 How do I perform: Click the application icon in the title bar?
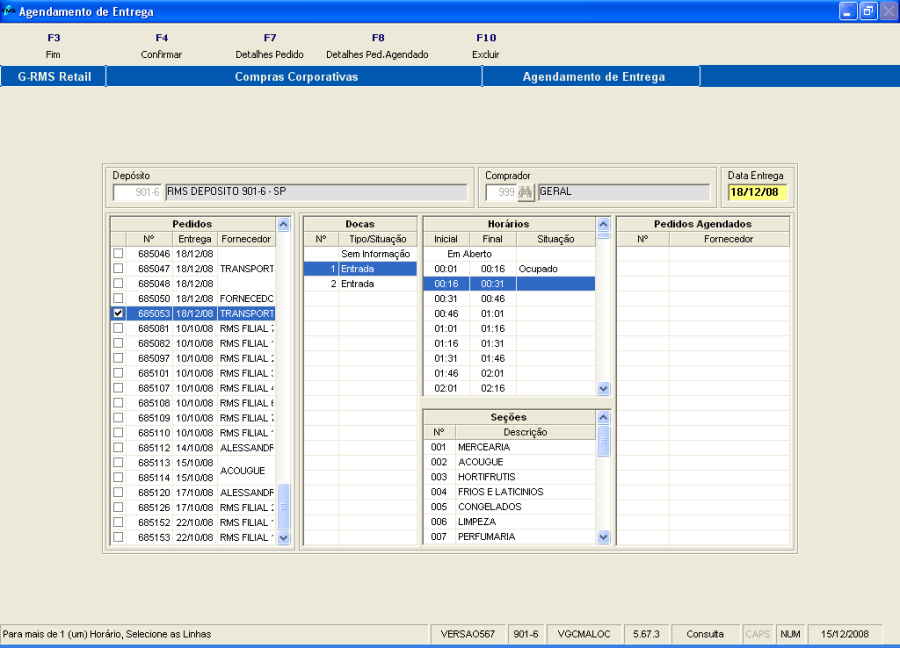(x=9, y=11)
